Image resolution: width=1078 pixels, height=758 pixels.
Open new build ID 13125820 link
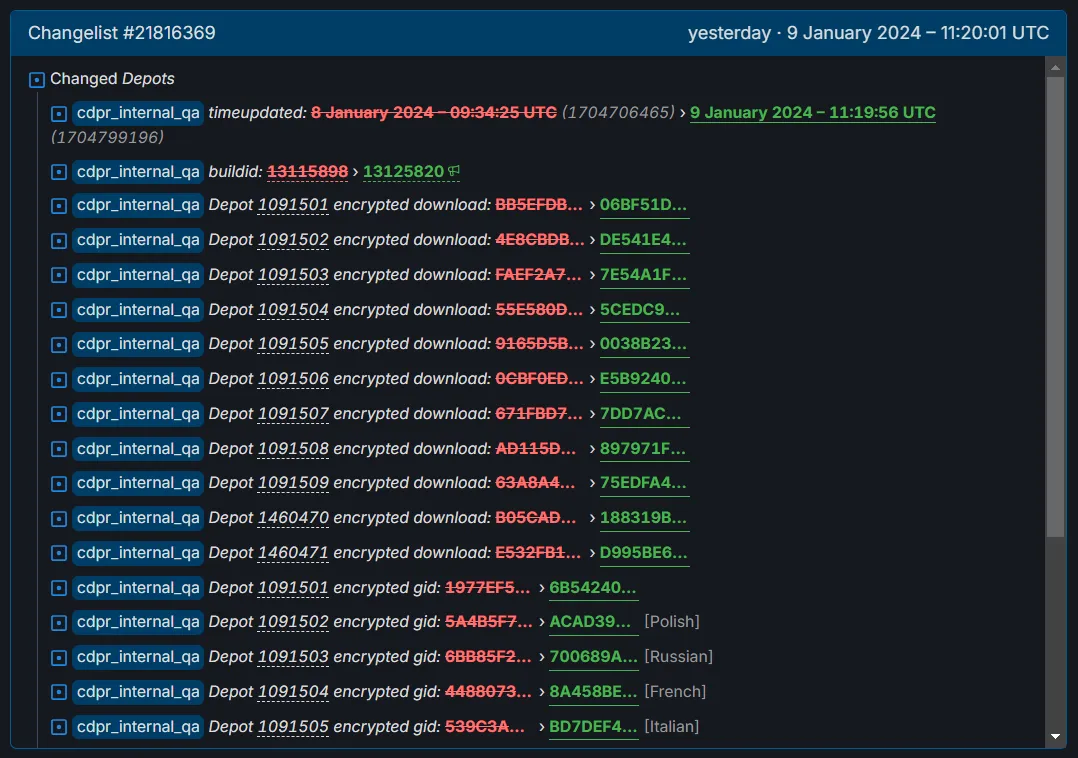(404, 171)
